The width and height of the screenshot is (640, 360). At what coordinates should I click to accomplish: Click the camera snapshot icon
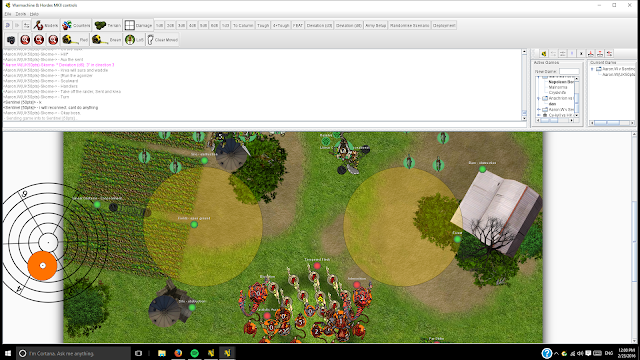click(x=11, y=40)
